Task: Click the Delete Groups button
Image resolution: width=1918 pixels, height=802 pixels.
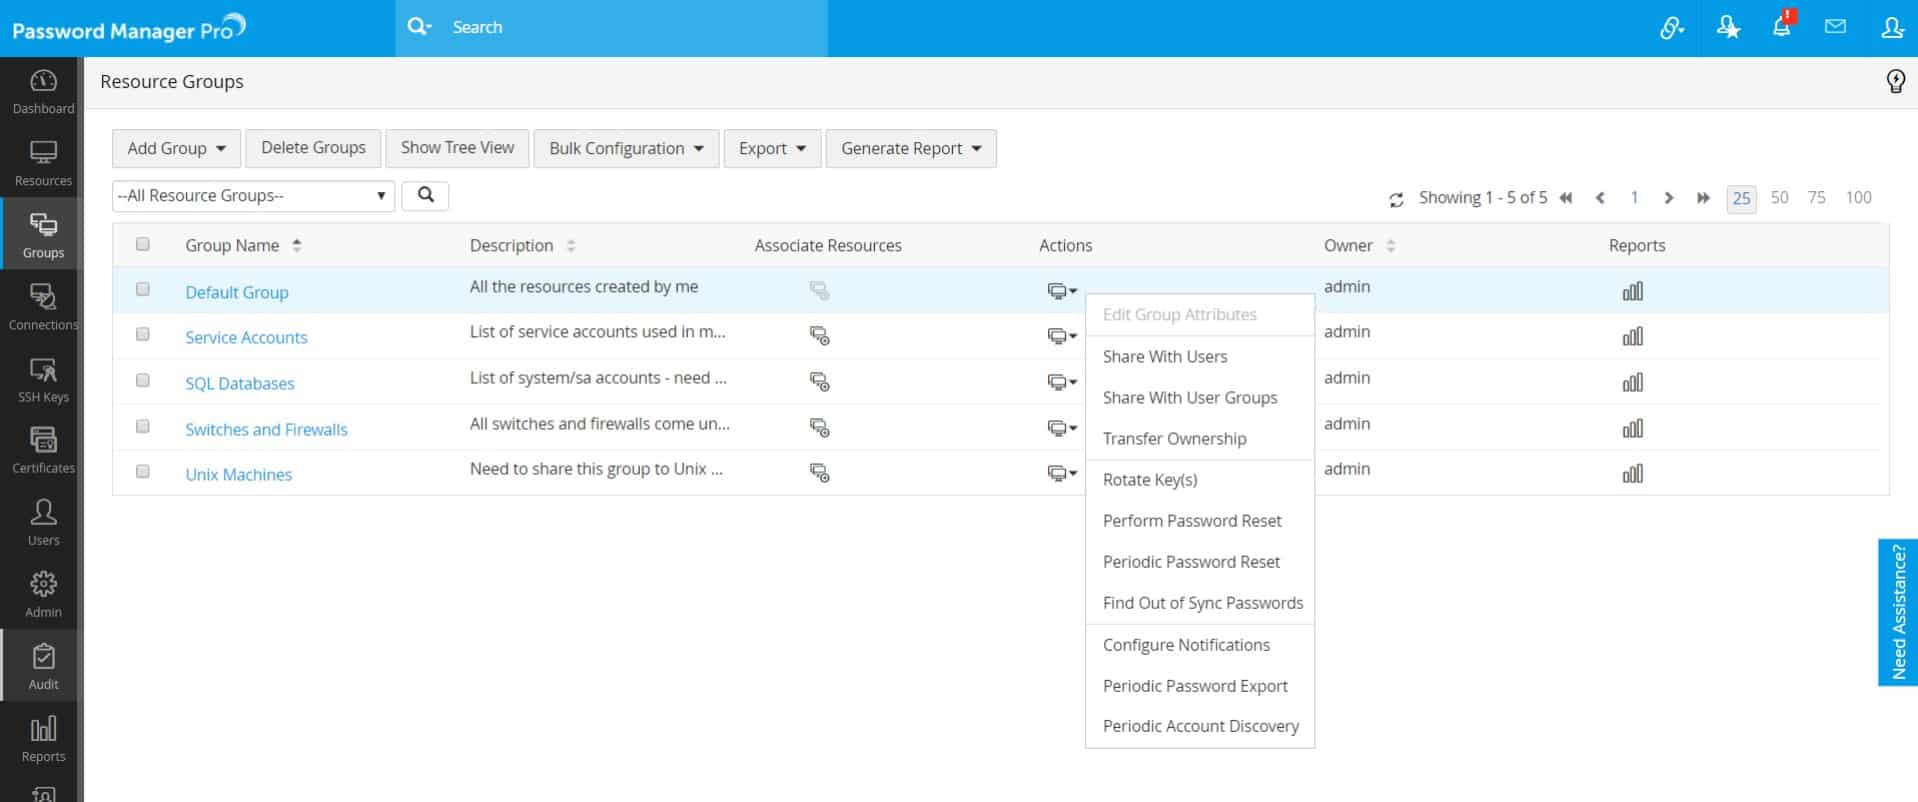Action: coord(313,148)
